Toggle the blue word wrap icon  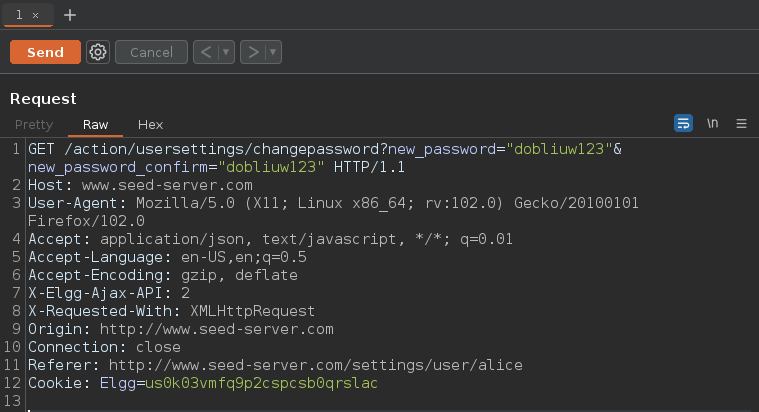pyautogui.click(x=684, y=123)
